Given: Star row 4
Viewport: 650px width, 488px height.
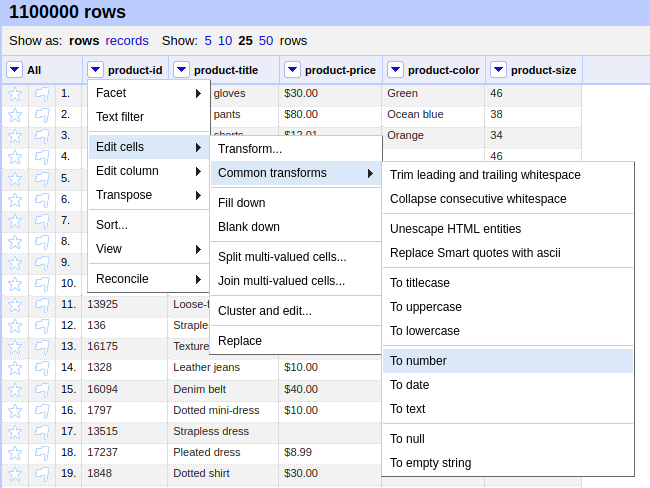Looking at the screenshot, I should coord(15,158).
